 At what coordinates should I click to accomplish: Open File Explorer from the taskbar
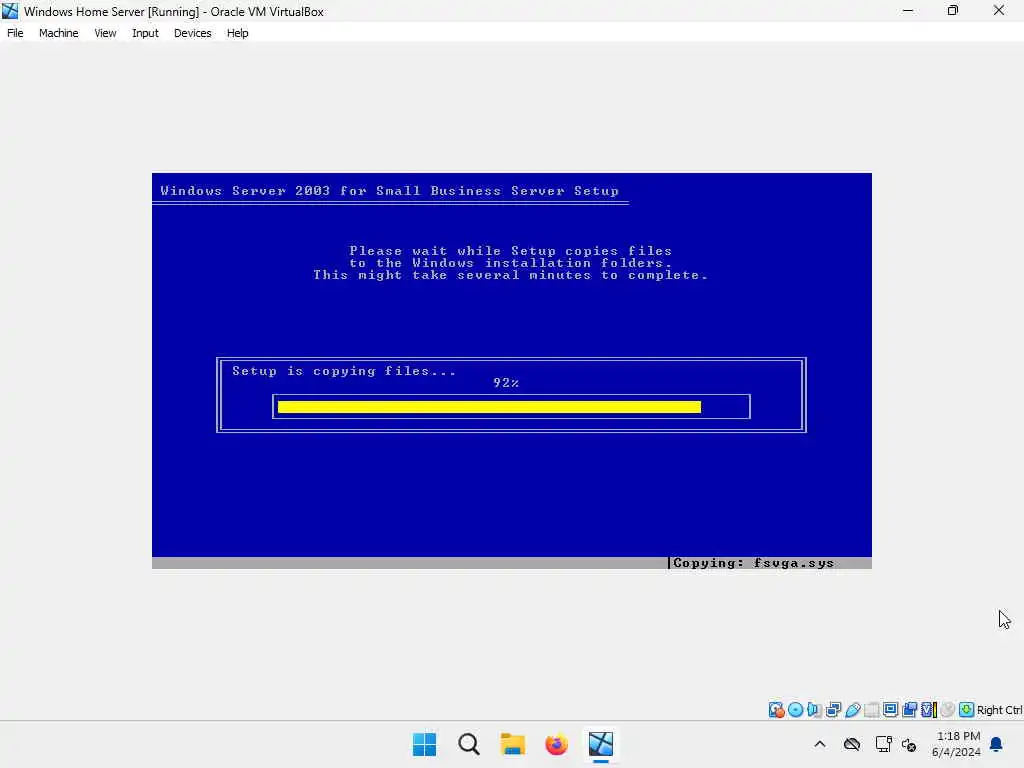tap(513, 744)
